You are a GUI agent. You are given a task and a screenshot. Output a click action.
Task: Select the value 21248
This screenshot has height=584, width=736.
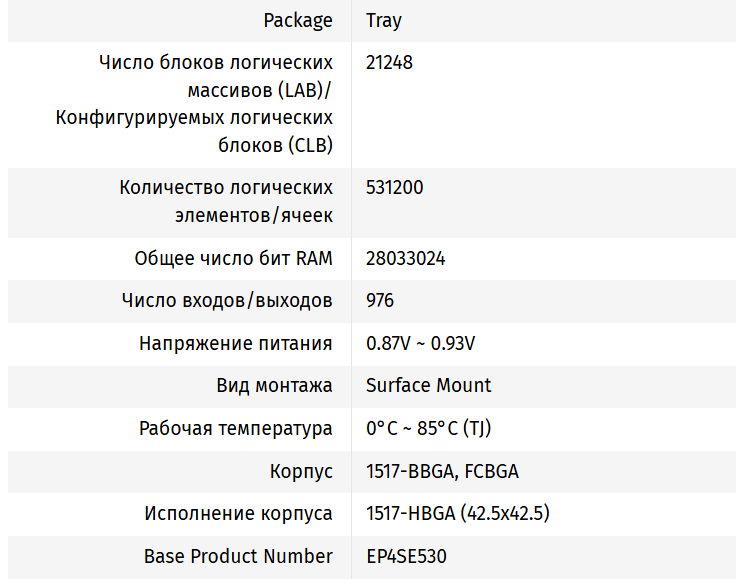click(390, 62)
